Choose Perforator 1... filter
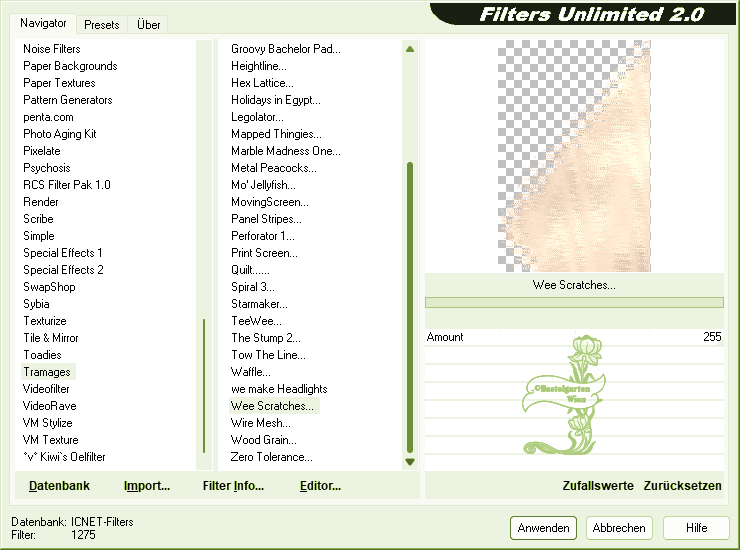The width and height of the screenshot is (740, 550). point(262,236)
